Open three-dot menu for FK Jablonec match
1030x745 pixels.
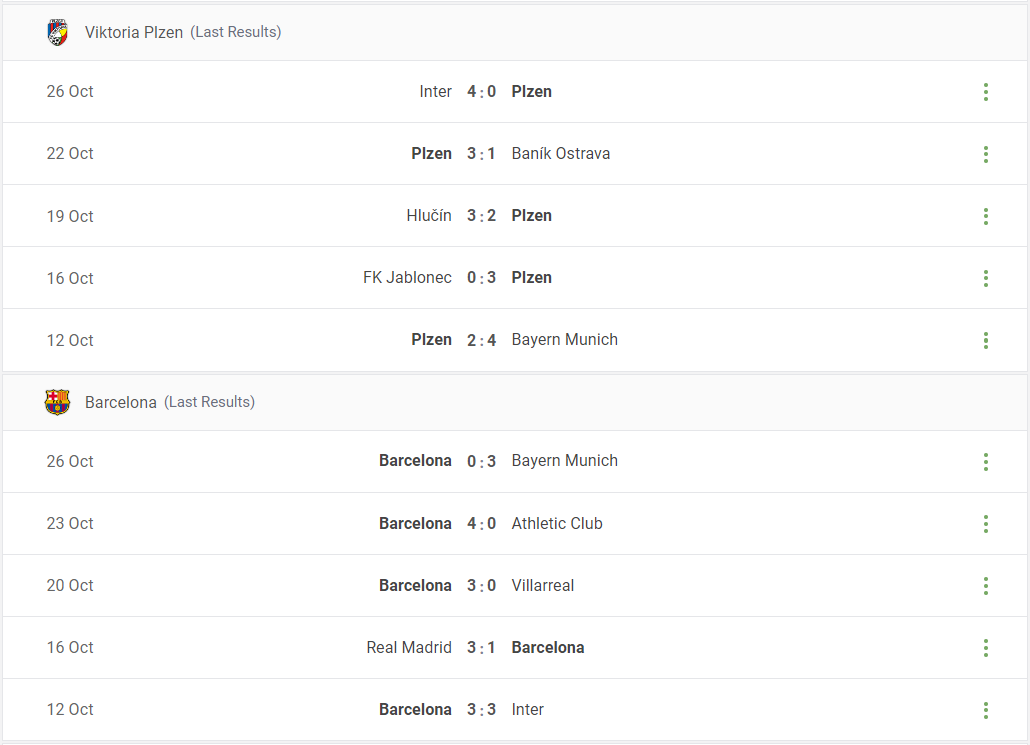[x=985, y=278]
